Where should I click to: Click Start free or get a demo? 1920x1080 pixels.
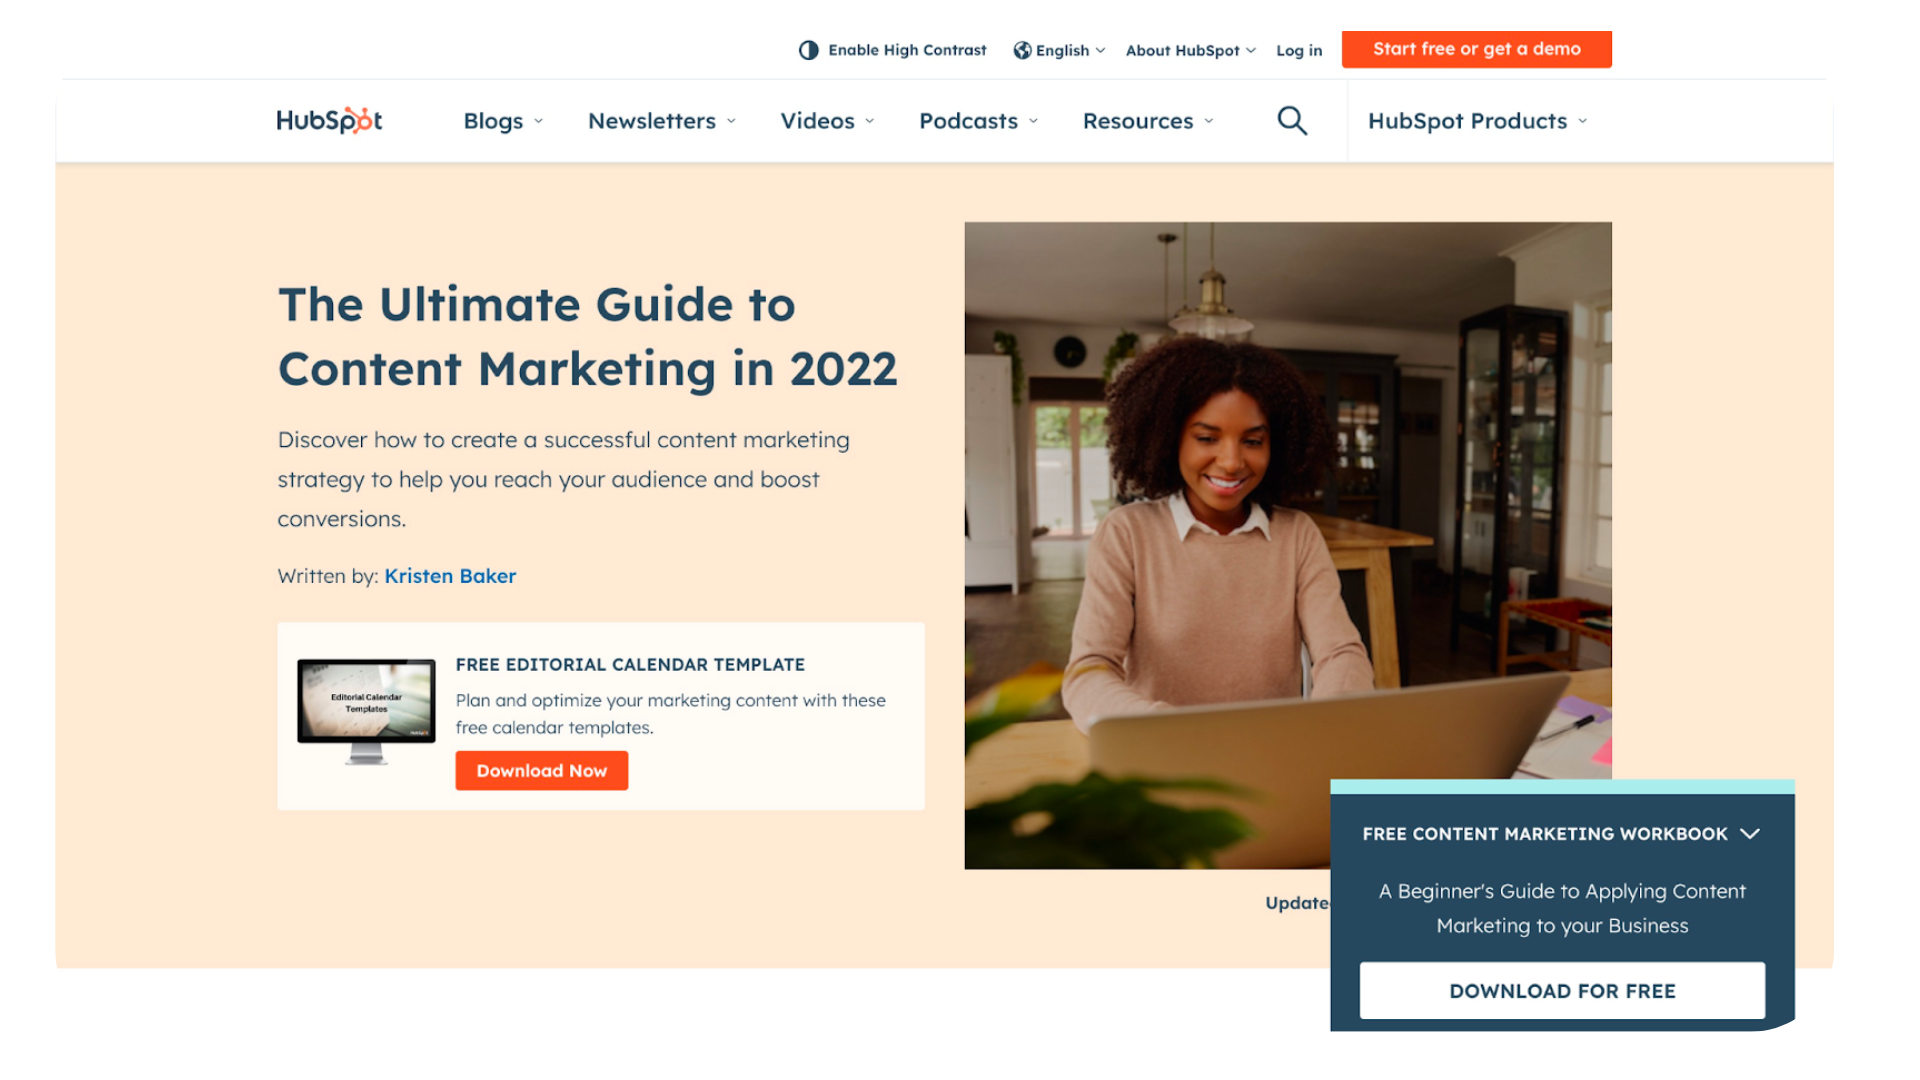(1476, 49)
